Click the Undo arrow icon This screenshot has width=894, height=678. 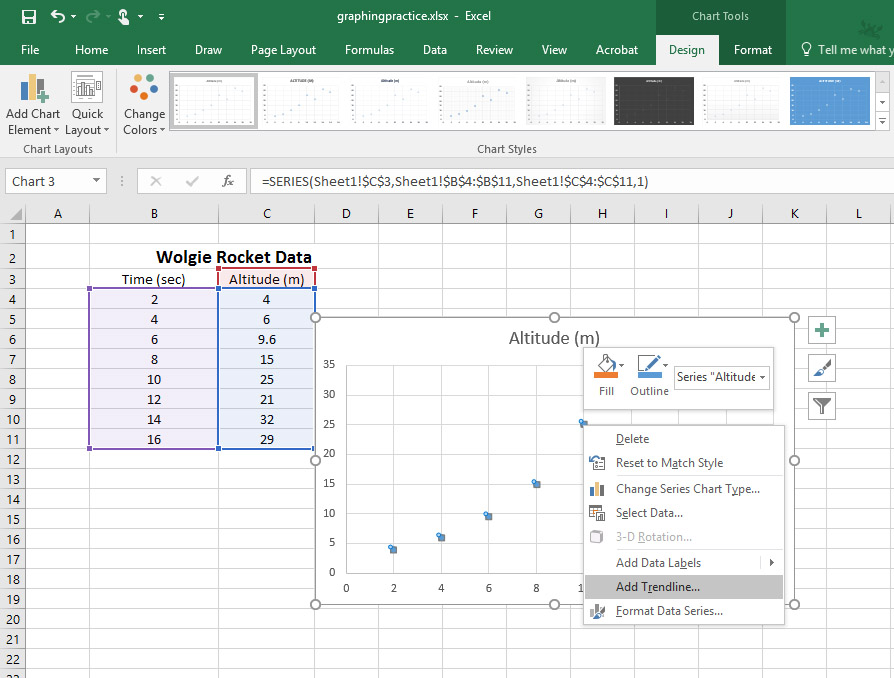coord(58,17)
